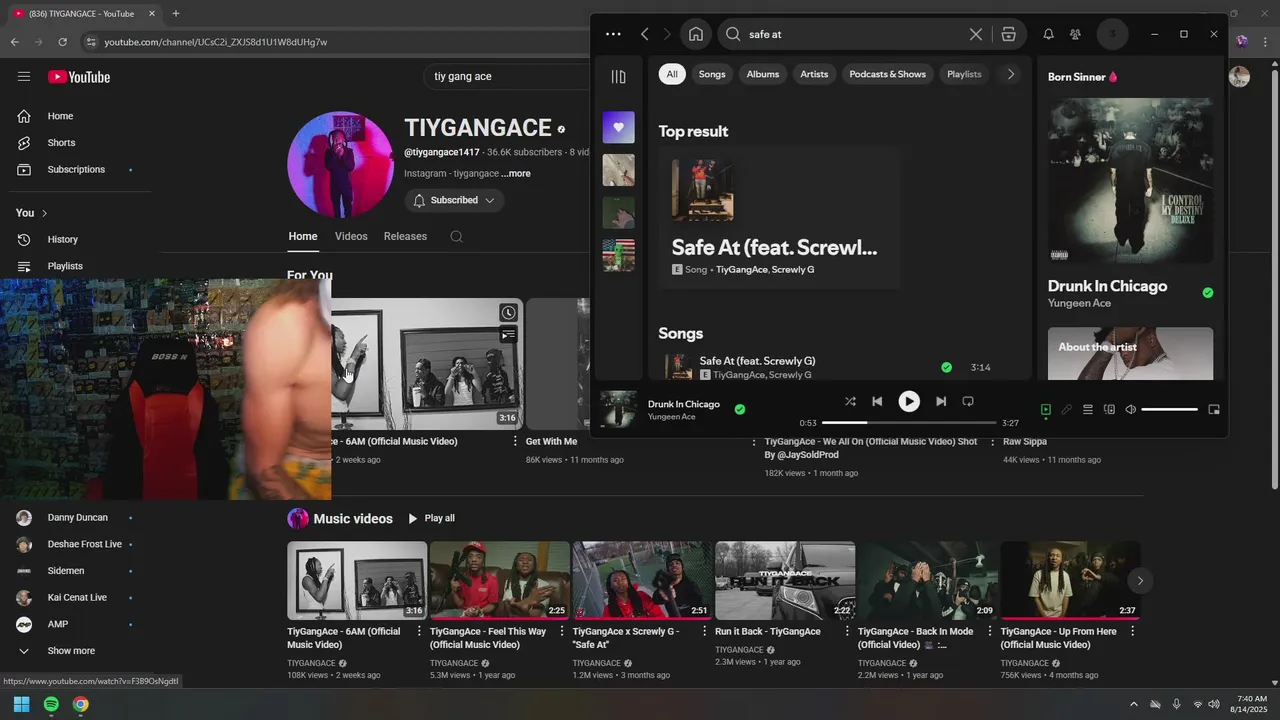Expand Your Library in Spotify sidebar
Screen dimensions: 1280x720
point(618,77)
